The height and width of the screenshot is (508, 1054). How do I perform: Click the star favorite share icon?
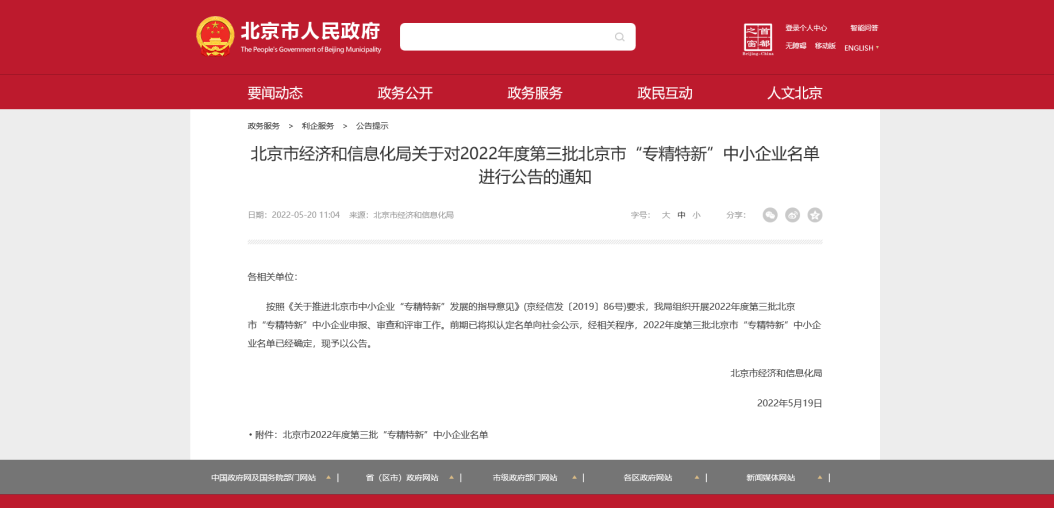point(815,215)
